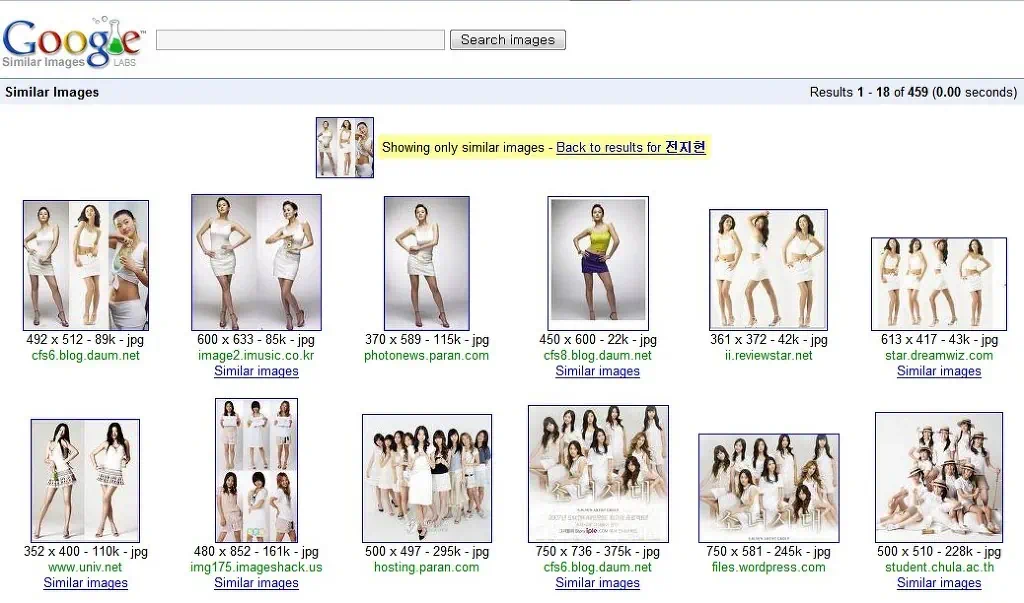Open student.chula.ac.th source link
1024x603 pixels.
(938, 565)
